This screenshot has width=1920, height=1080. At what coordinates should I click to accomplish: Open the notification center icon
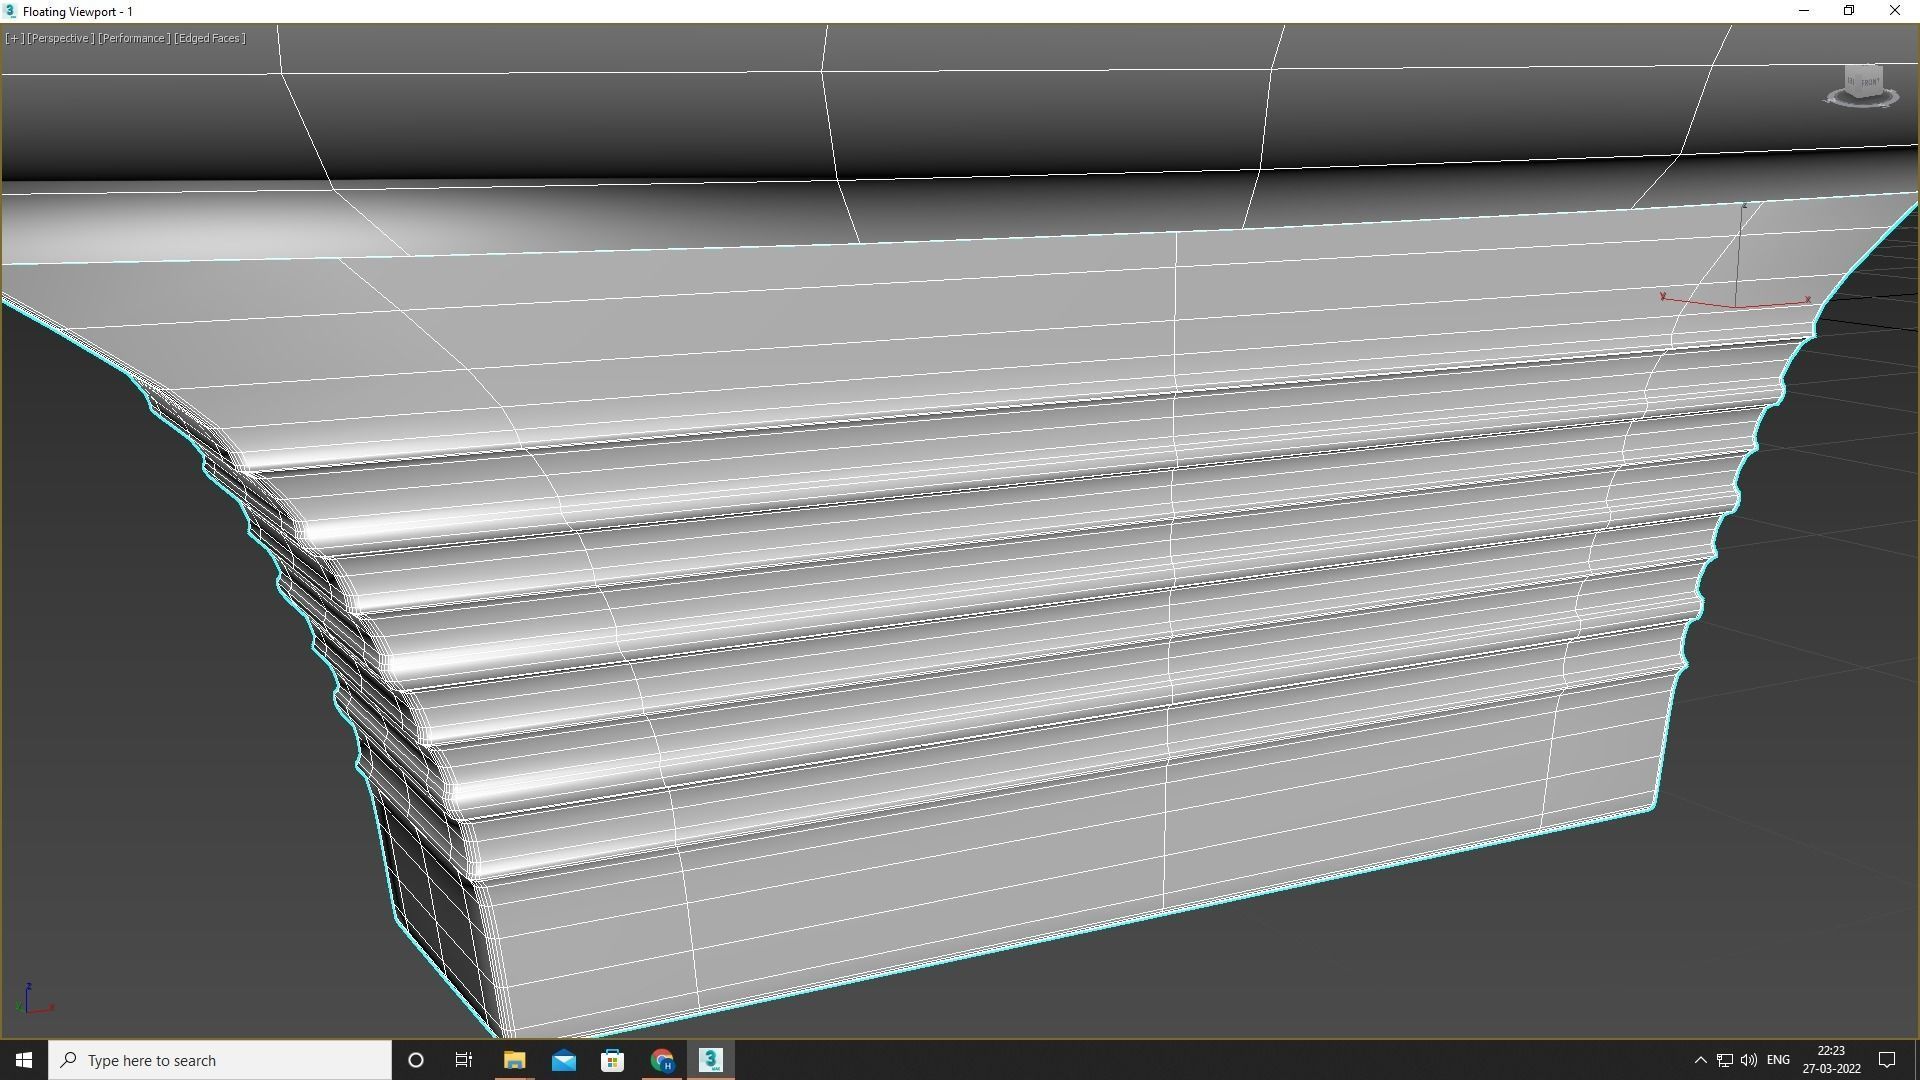tap(1887, 1060)
